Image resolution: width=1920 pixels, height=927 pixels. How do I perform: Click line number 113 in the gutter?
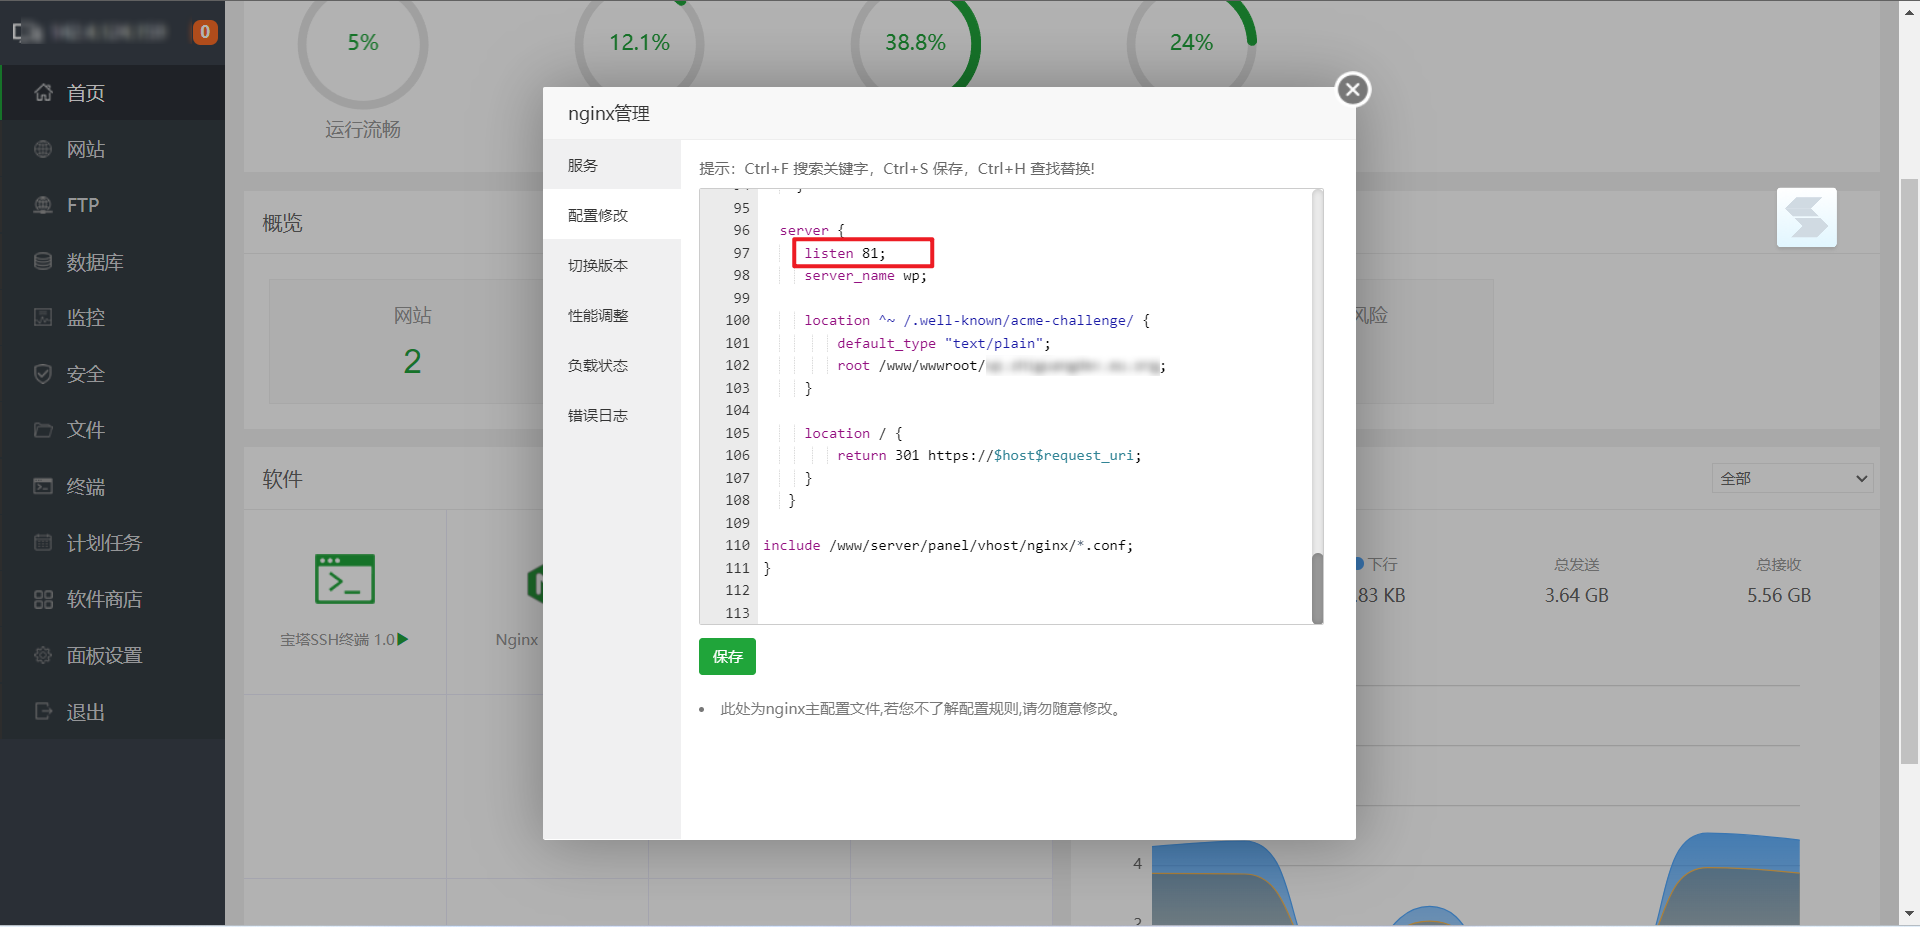click(737, 613)
